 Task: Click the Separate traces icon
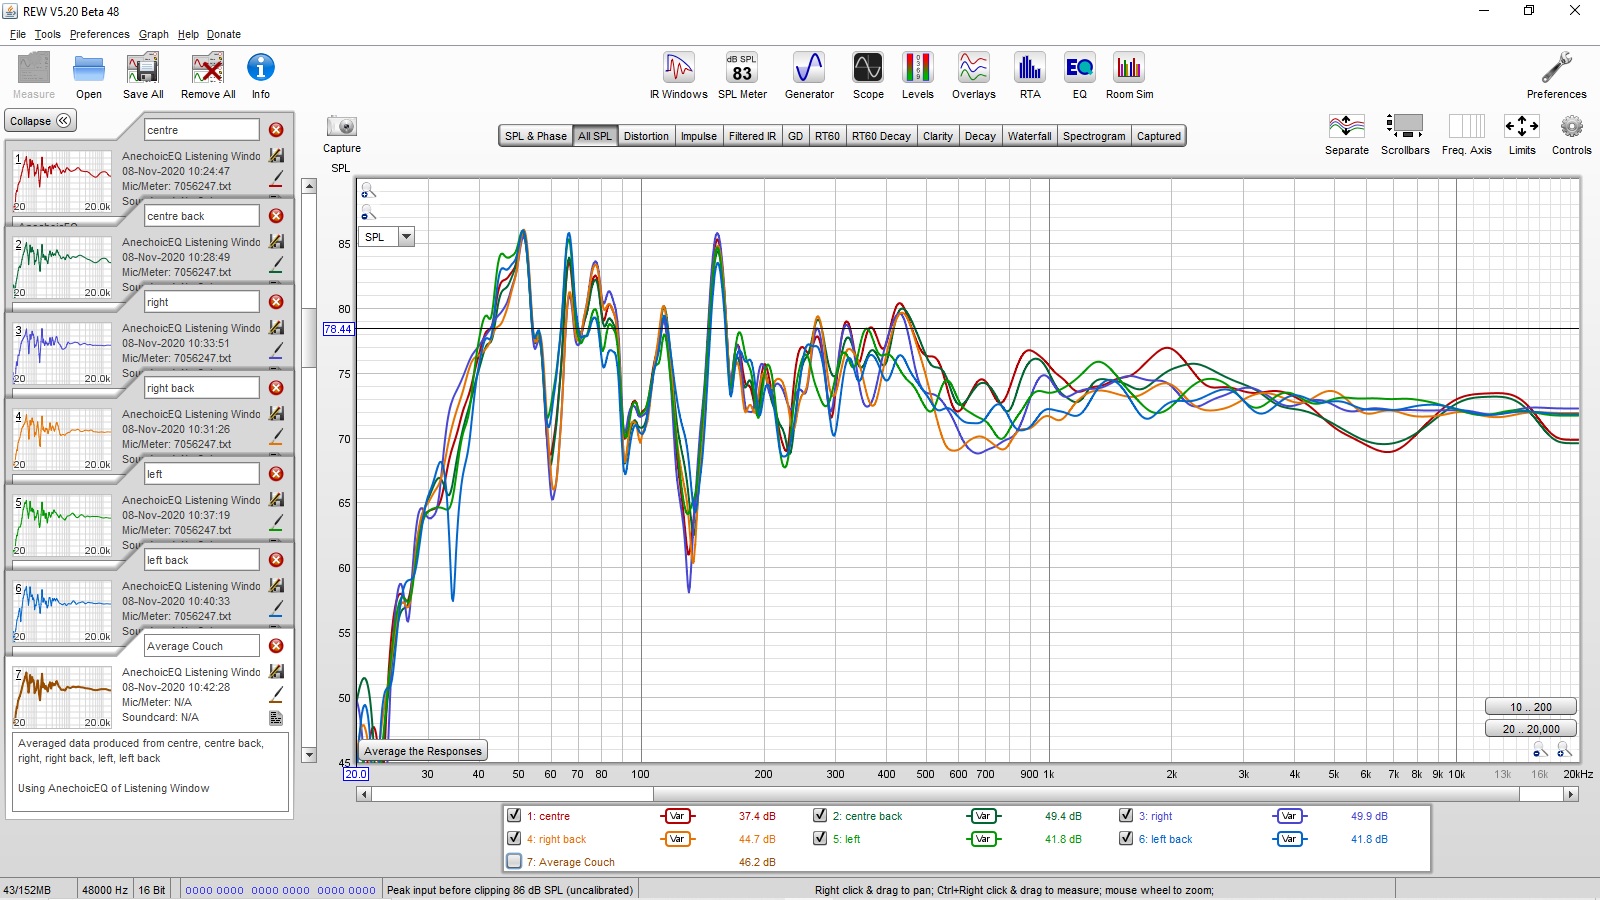pos(1347,134)
